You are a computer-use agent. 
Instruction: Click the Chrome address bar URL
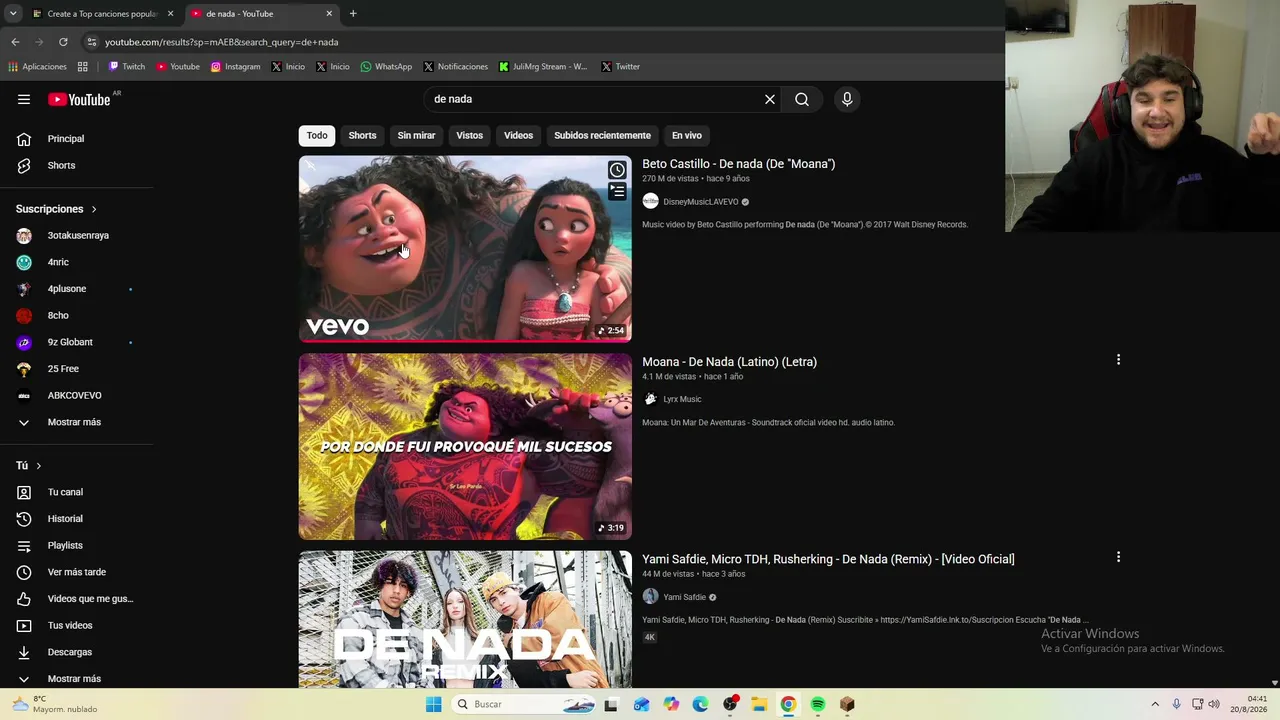[221, 42]
